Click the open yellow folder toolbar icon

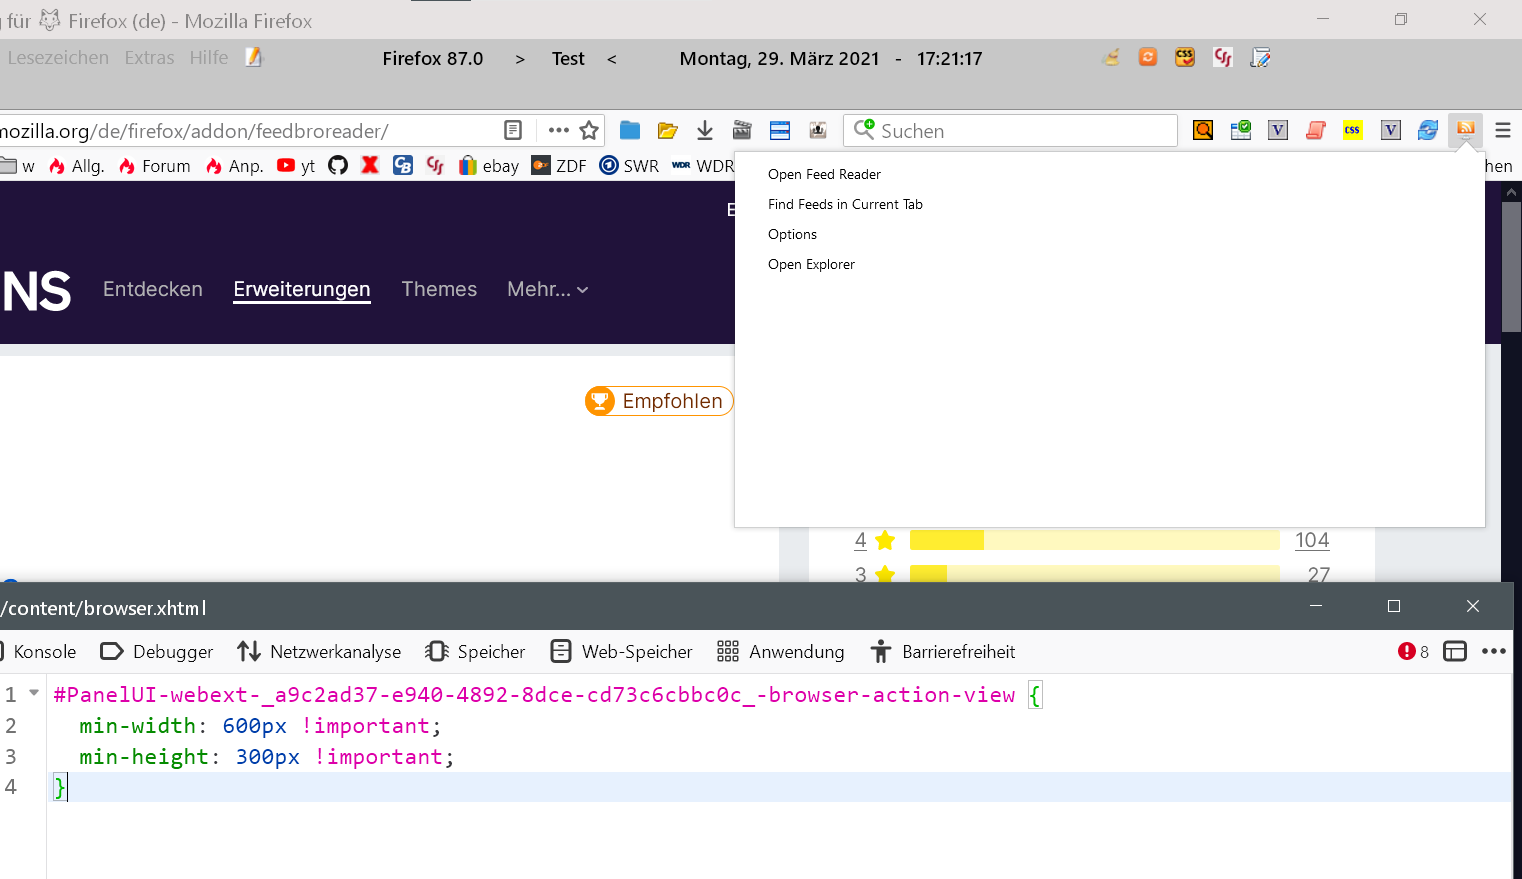pos(668,130)
